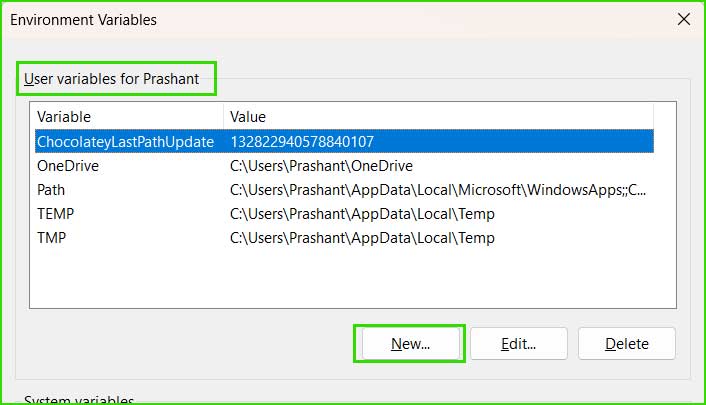Screen dimensions: 706x405
Task: Click the TEMP row's Local\Temp value
Action: coord(362,214)
